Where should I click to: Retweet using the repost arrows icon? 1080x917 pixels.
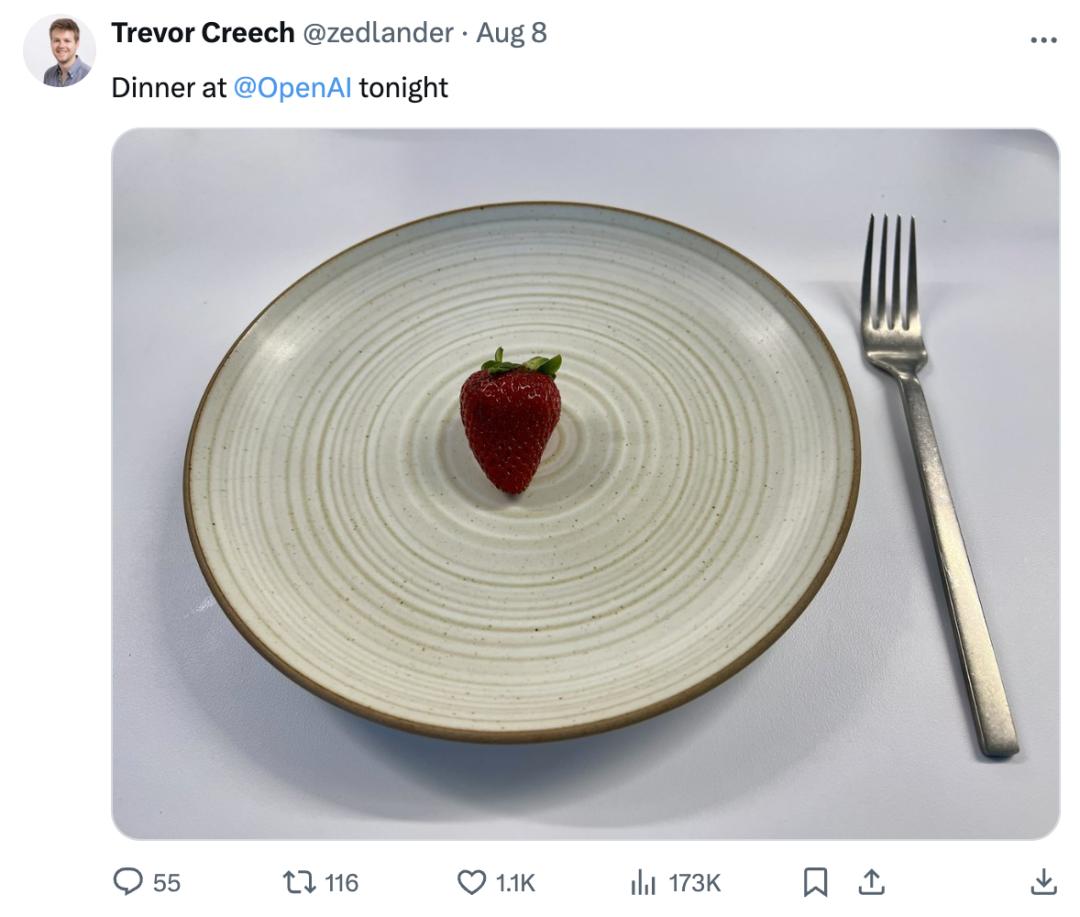pyautogui.click(x=297, y=881)
